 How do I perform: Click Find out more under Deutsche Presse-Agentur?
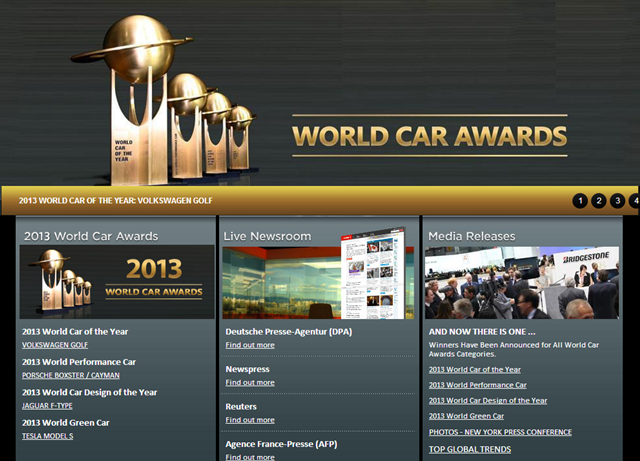(x=250, y=345)
